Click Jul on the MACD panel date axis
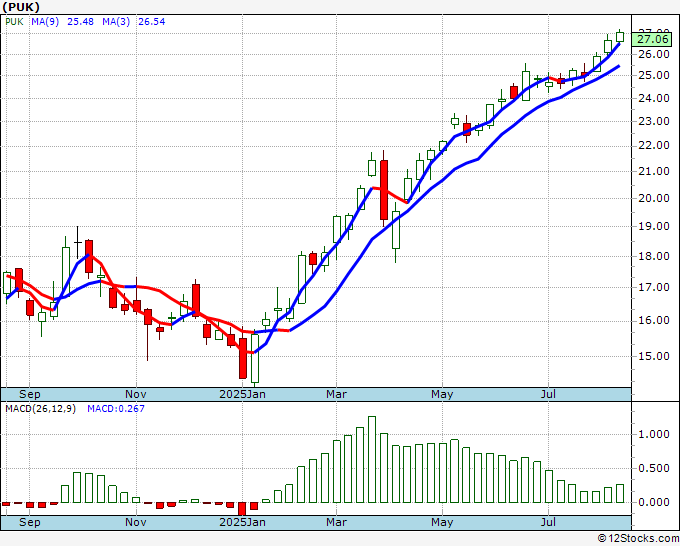Viewport: 680px width, 546px height. (x=549, y=522)
